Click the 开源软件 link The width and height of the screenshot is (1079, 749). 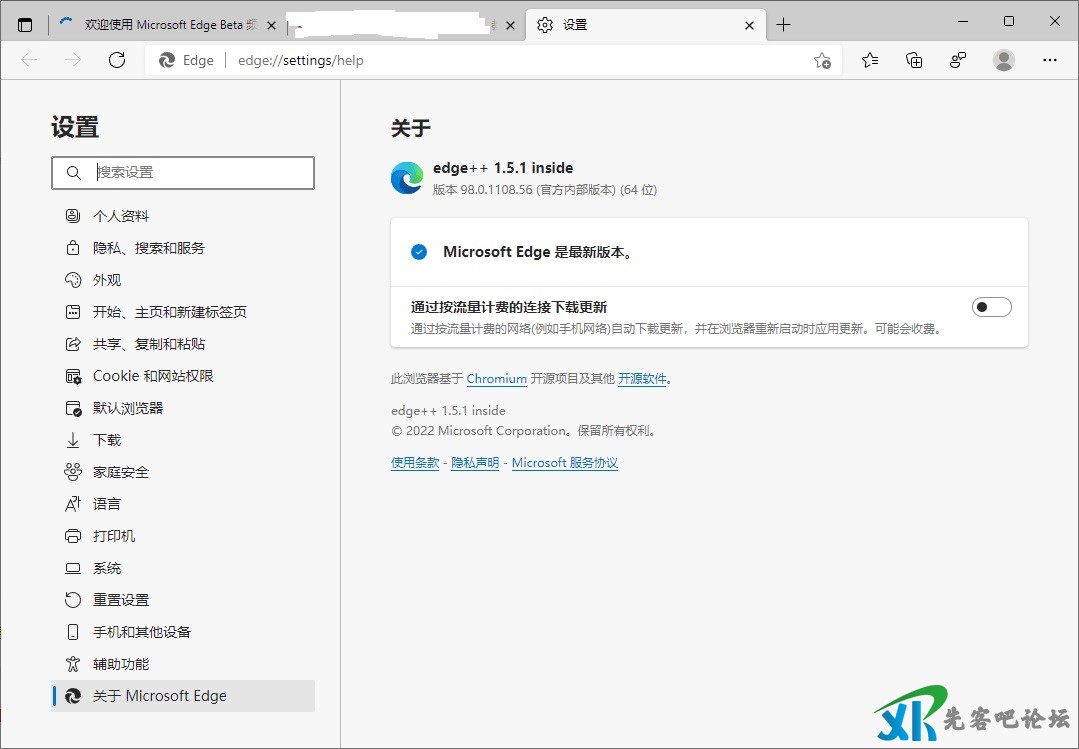point(642,379)
